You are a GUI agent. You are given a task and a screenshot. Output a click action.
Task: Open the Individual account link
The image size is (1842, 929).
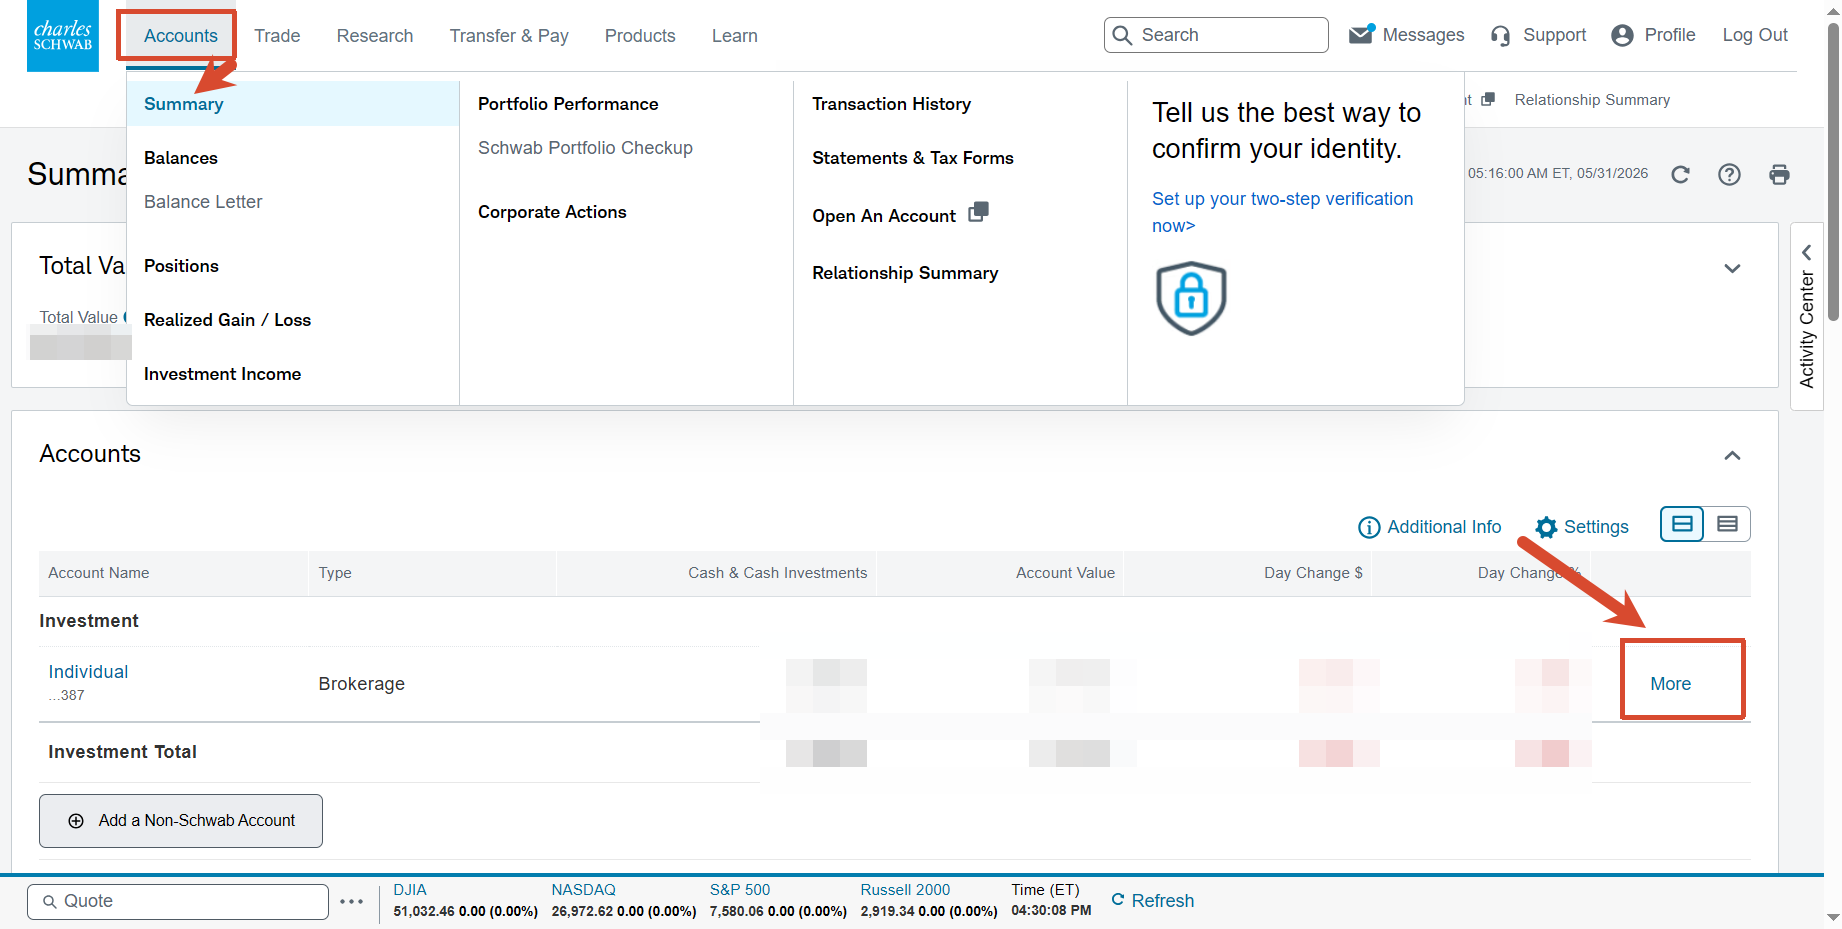pos(88,672)
